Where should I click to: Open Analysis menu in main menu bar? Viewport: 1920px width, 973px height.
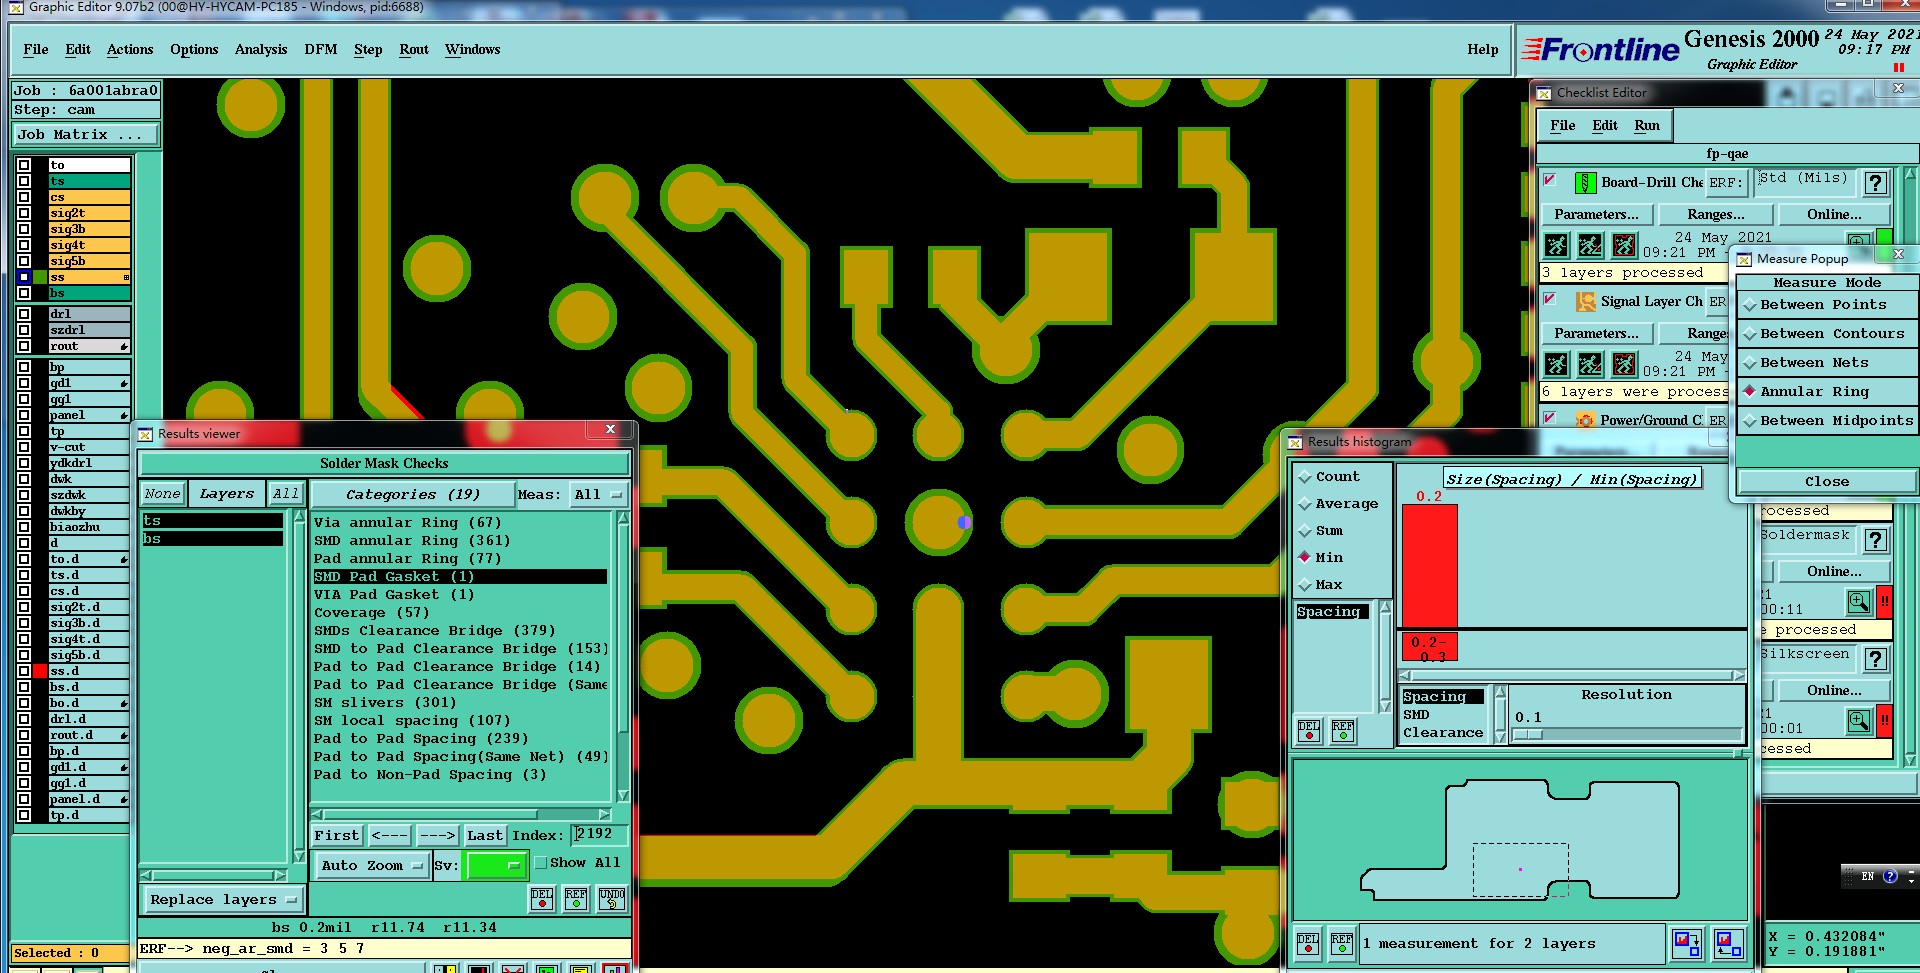(261, 50)
